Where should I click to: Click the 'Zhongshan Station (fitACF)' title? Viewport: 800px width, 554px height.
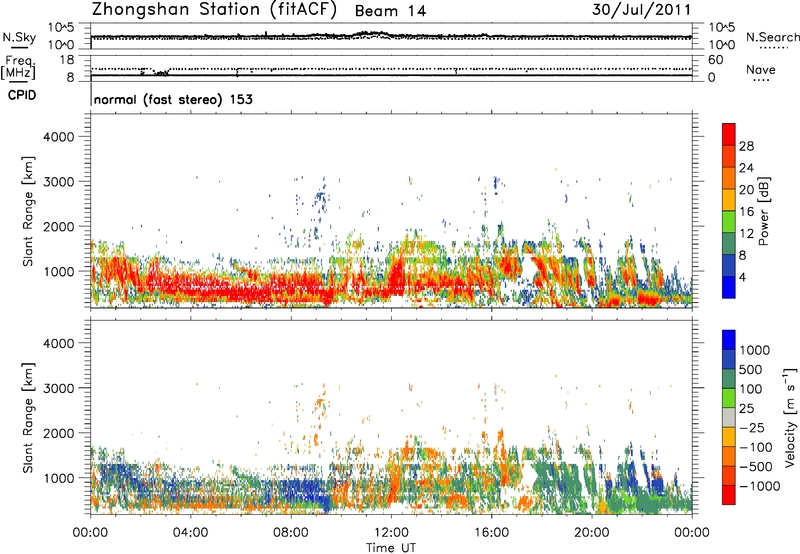pos(214,10)
